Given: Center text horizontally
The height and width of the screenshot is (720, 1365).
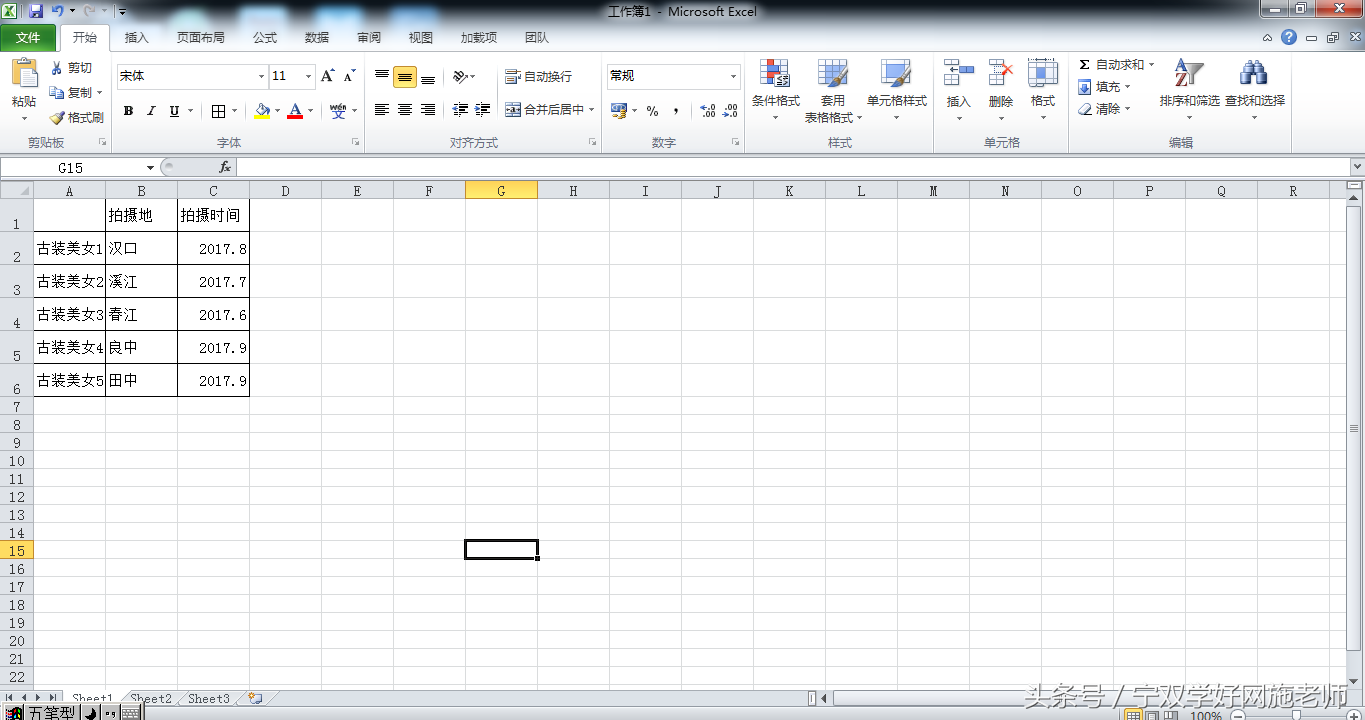Looking at the screenshot, I should pyautogui.click(x=405, y=110).
